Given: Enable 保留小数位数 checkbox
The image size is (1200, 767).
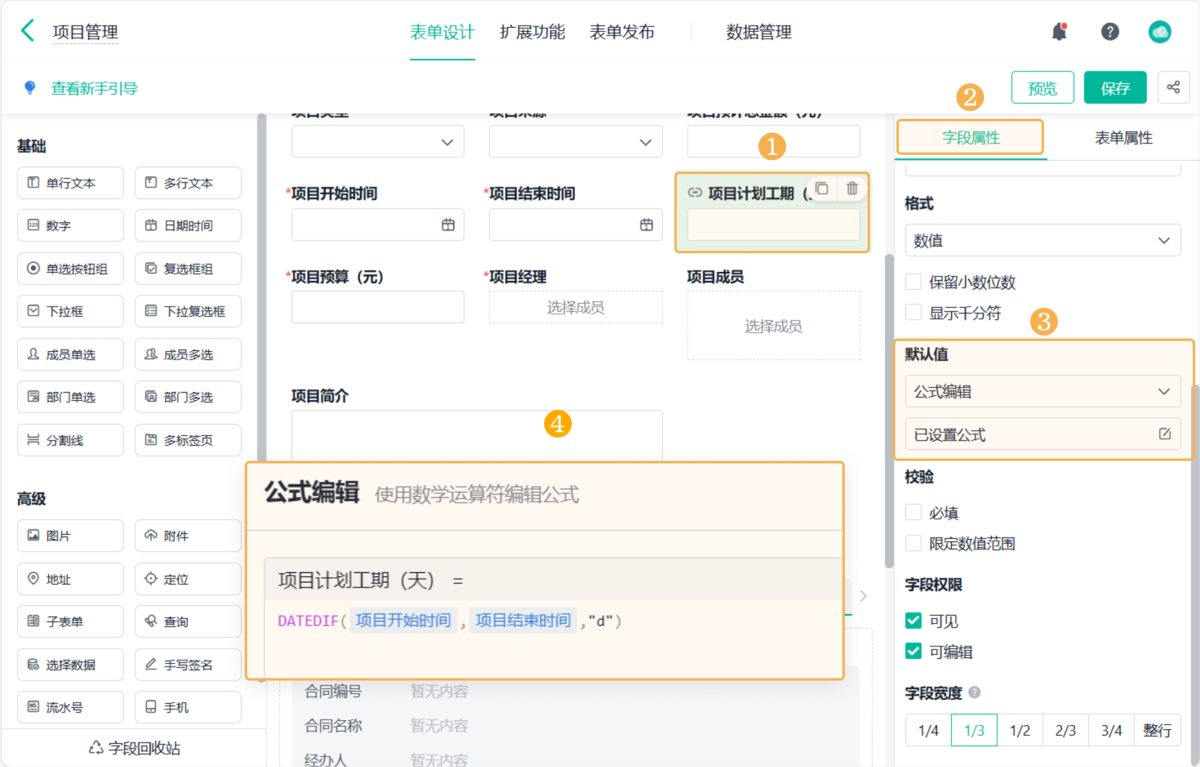Looking at the screenshot, I should 913,282.
